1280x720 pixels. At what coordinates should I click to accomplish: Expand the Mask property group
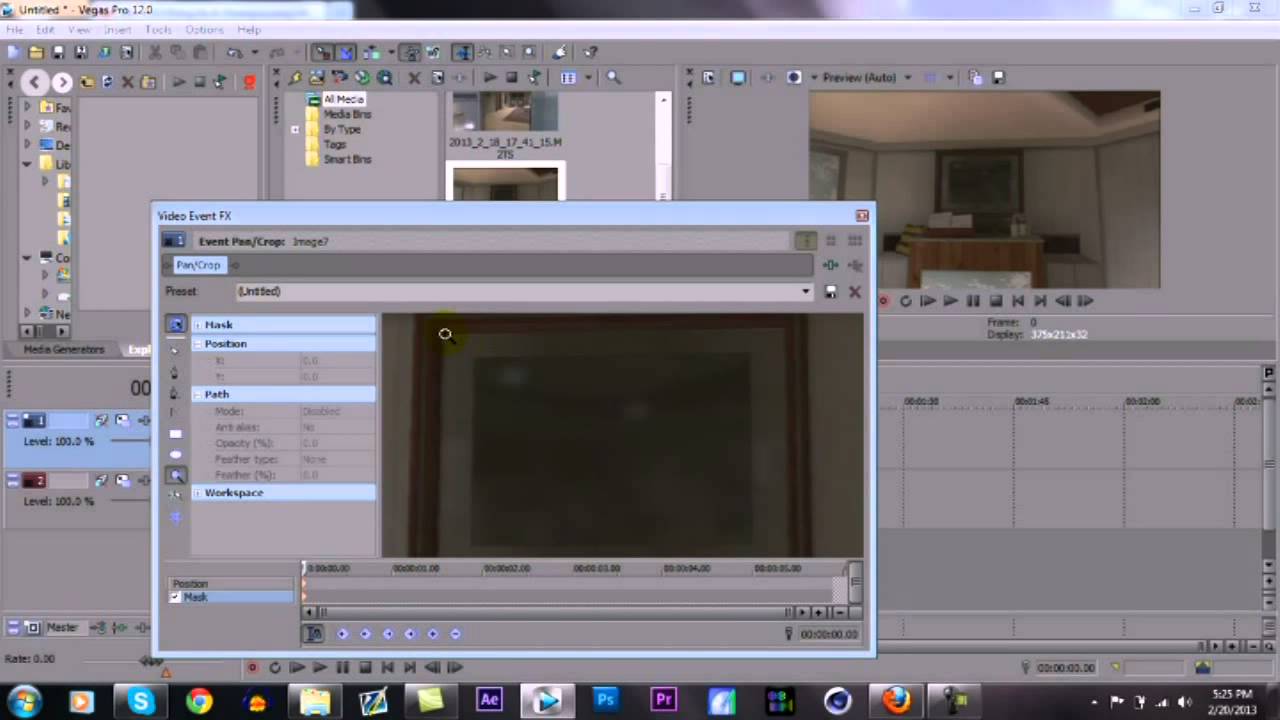click(x=198, y=325)
